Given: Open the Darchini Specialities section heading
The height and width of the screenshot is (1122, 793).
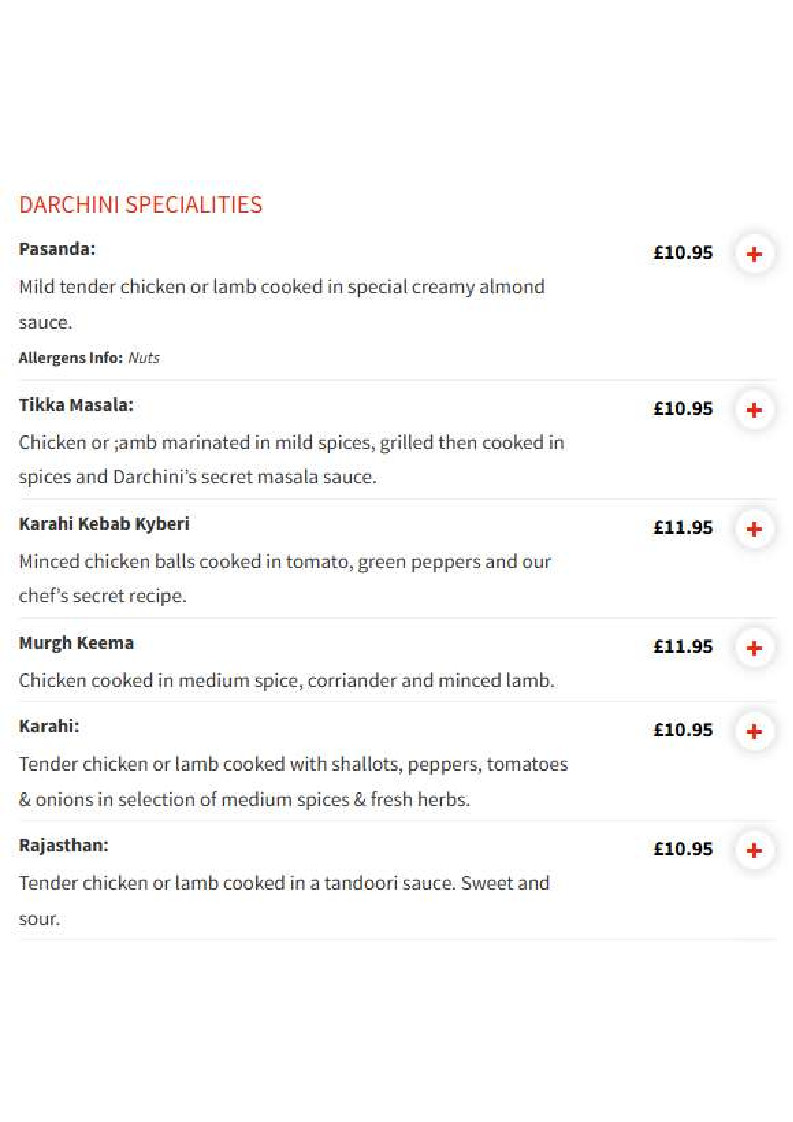Looking at the screenshot, I should click(140, 205).
